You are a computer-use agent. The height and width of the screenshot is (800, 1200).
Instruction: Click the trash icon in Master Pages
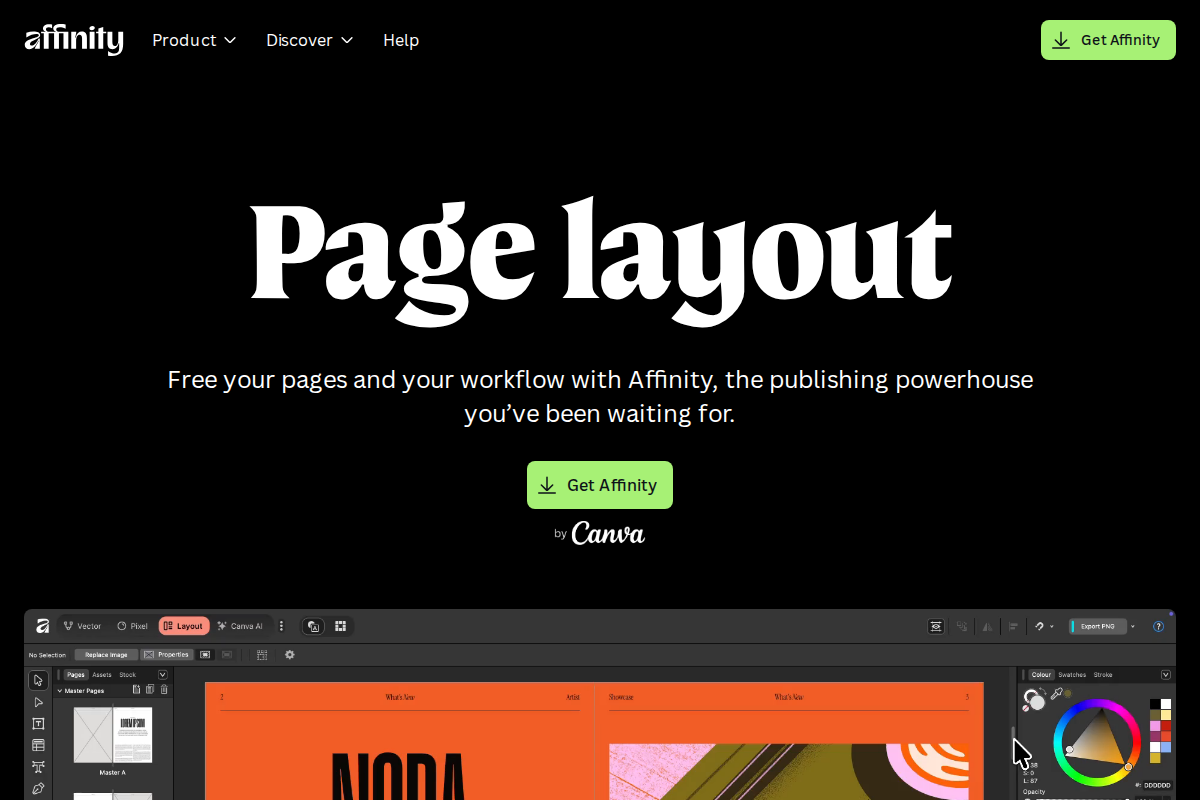click(x=164, y=690)
